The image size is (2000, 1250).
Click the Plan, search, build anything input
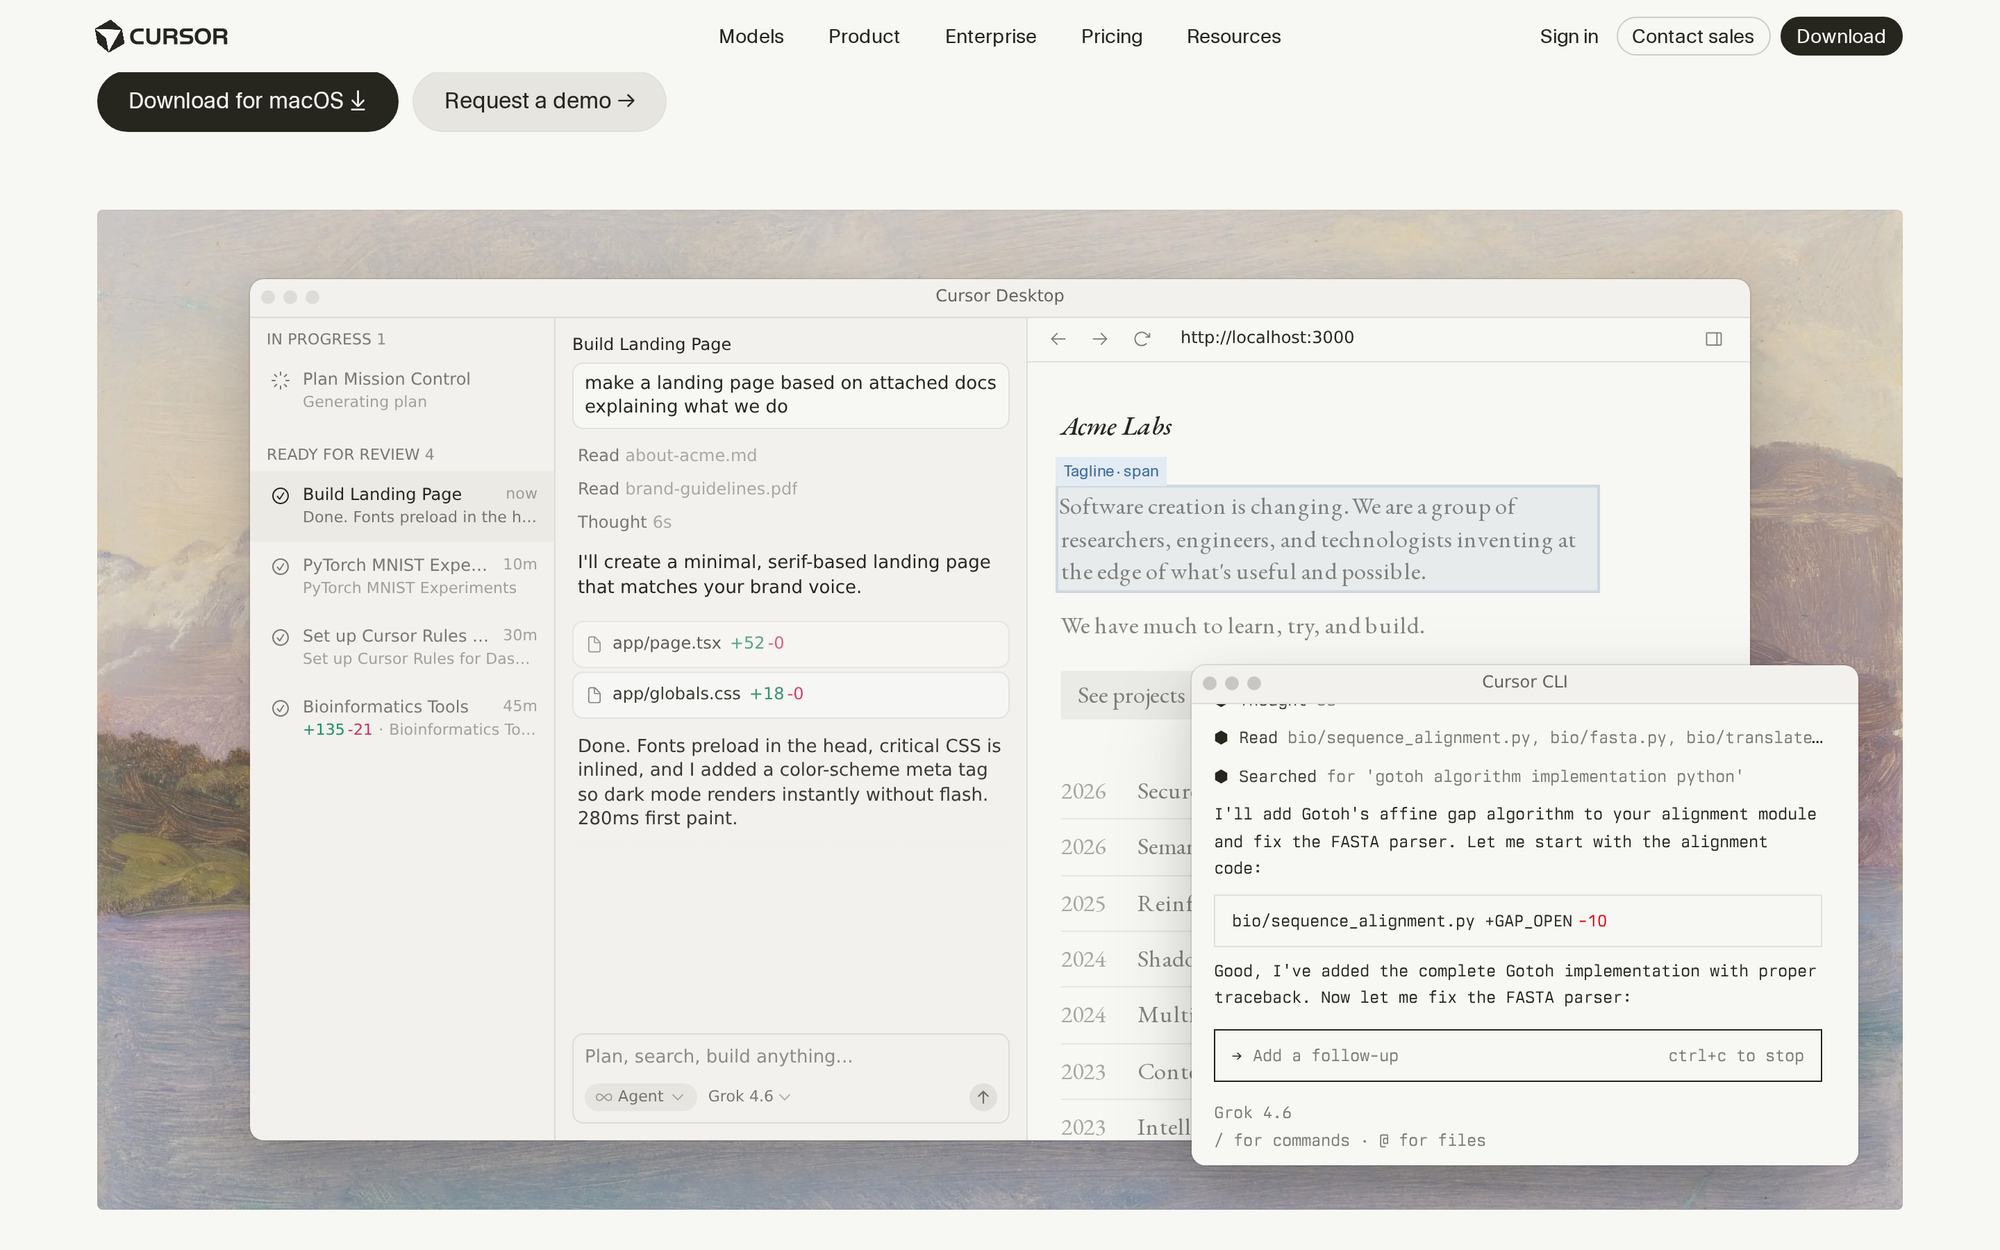[x=790, y=1056]
